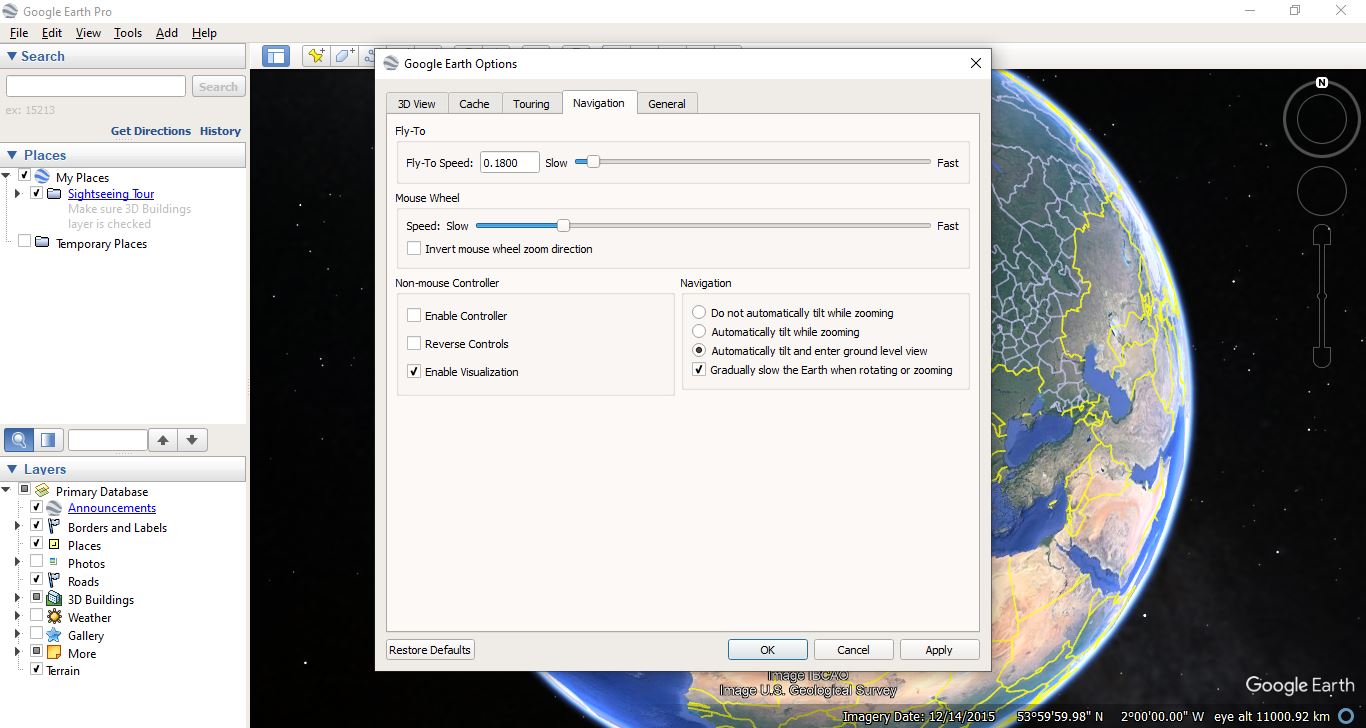
Task: Click the Mouse Wheel Speed slider handle
Action: [x=563, y=226]
